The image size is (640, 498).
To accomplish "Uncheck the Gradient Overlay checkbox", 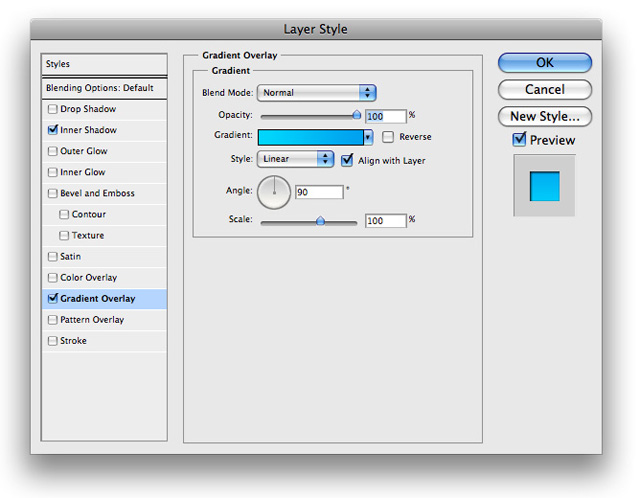I will [52, 298].
